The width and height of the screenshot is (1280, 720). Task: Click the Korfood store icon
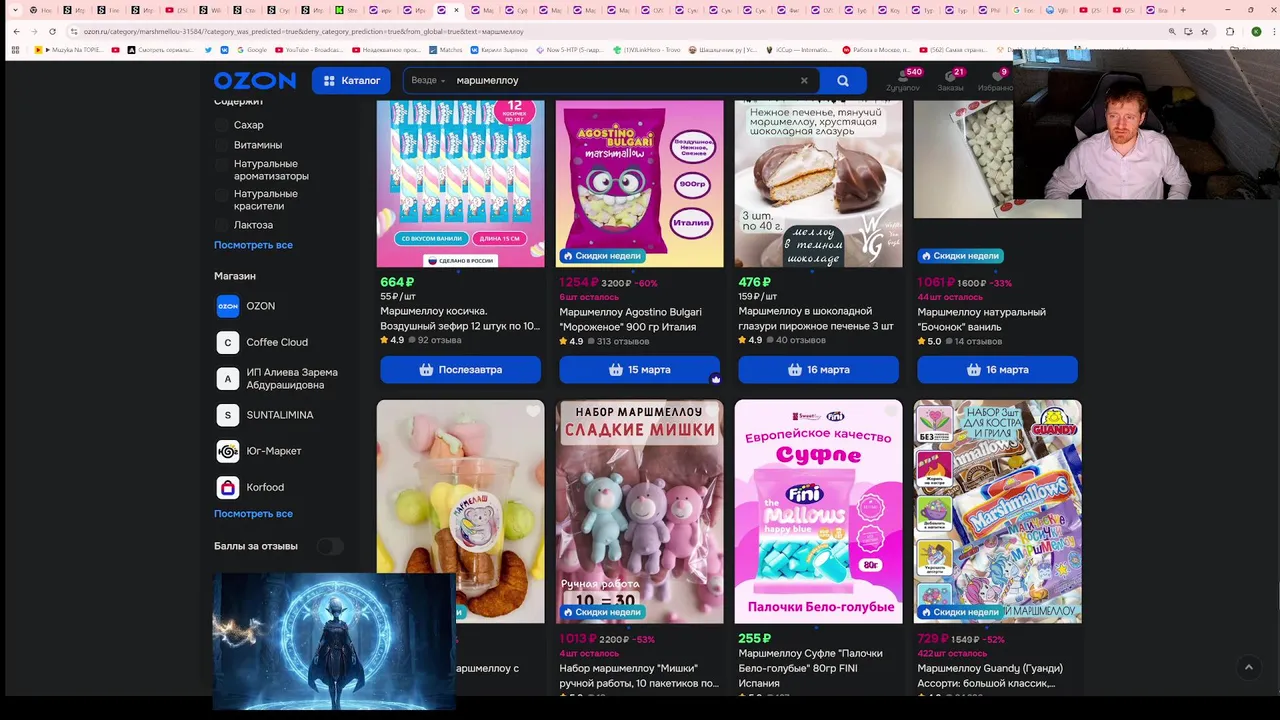click(x=228, y=487)
